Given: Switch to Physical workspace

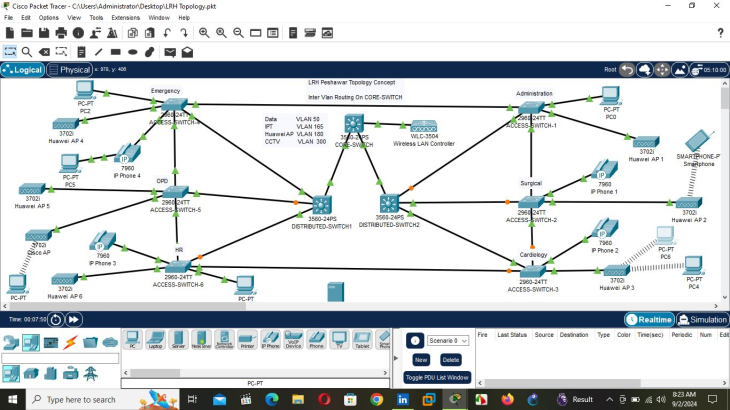Looking at the screenshot, I should point(69,70).
